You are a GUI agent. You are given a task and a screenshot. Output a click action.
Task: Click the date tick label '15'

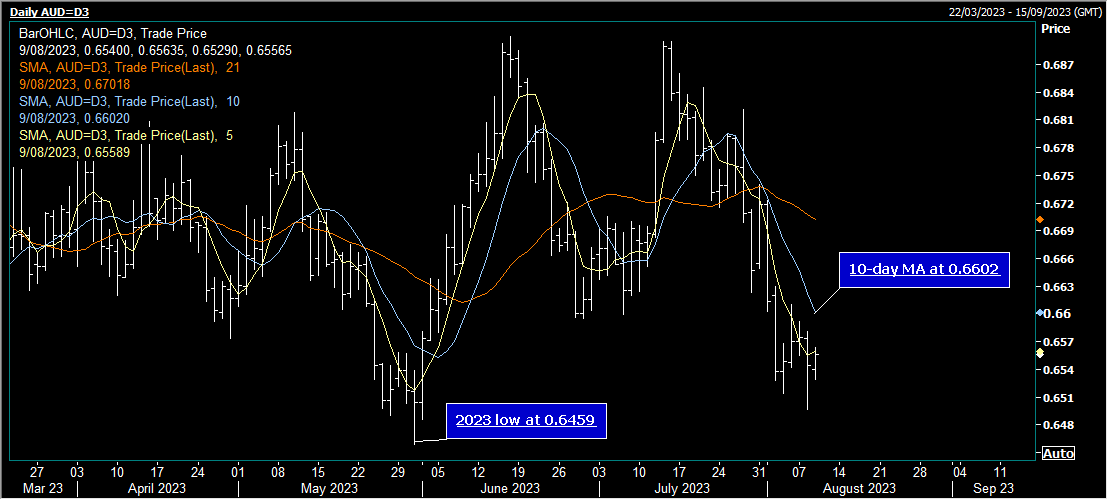pyautogui.click(x=319, y=472)
